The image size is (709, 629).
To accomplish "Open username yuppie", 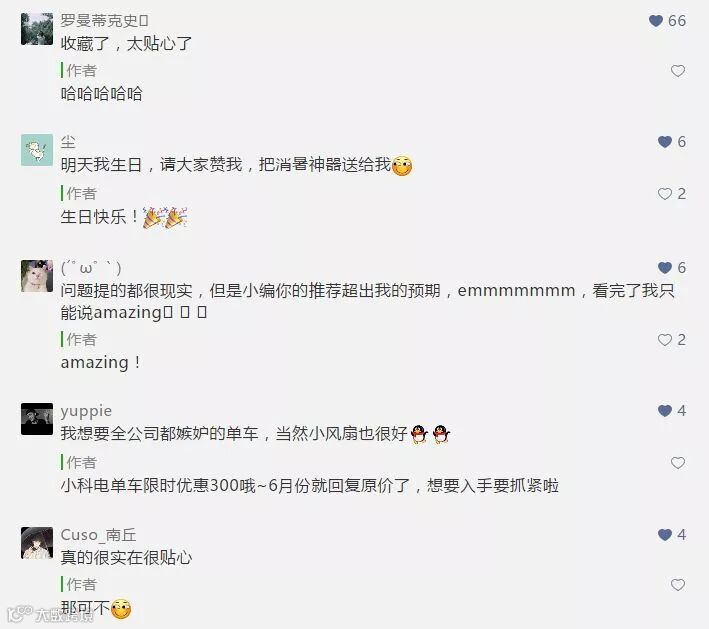I will 86,411.
